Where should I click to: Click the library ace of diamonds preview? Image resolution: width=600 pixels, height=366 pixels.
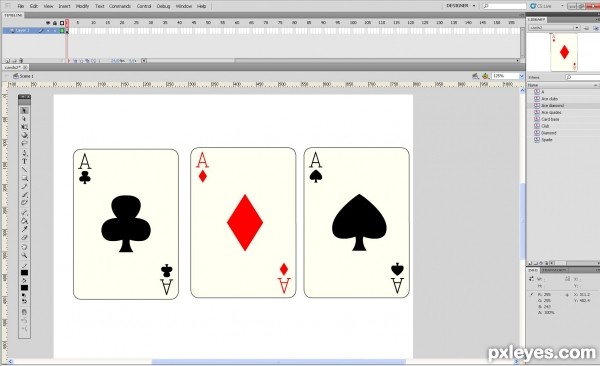click(x=564, y=52)
